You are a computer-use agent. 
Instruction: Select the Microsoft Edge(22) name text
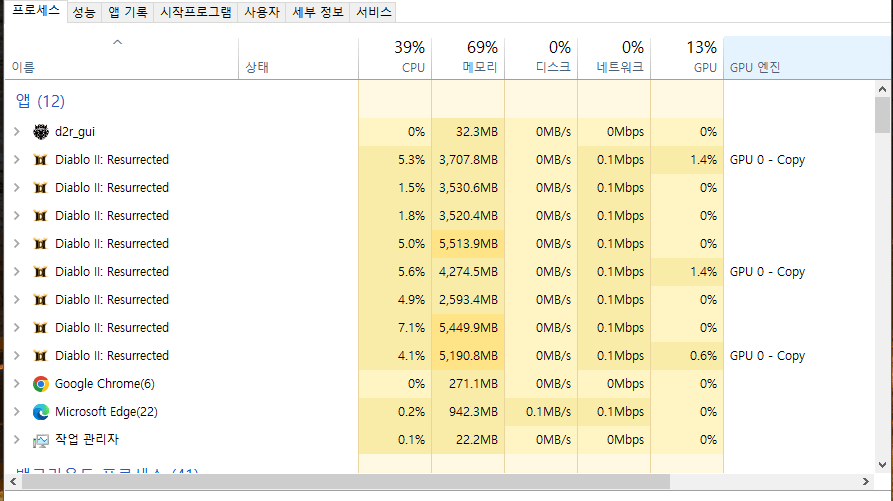coord(106,412)
